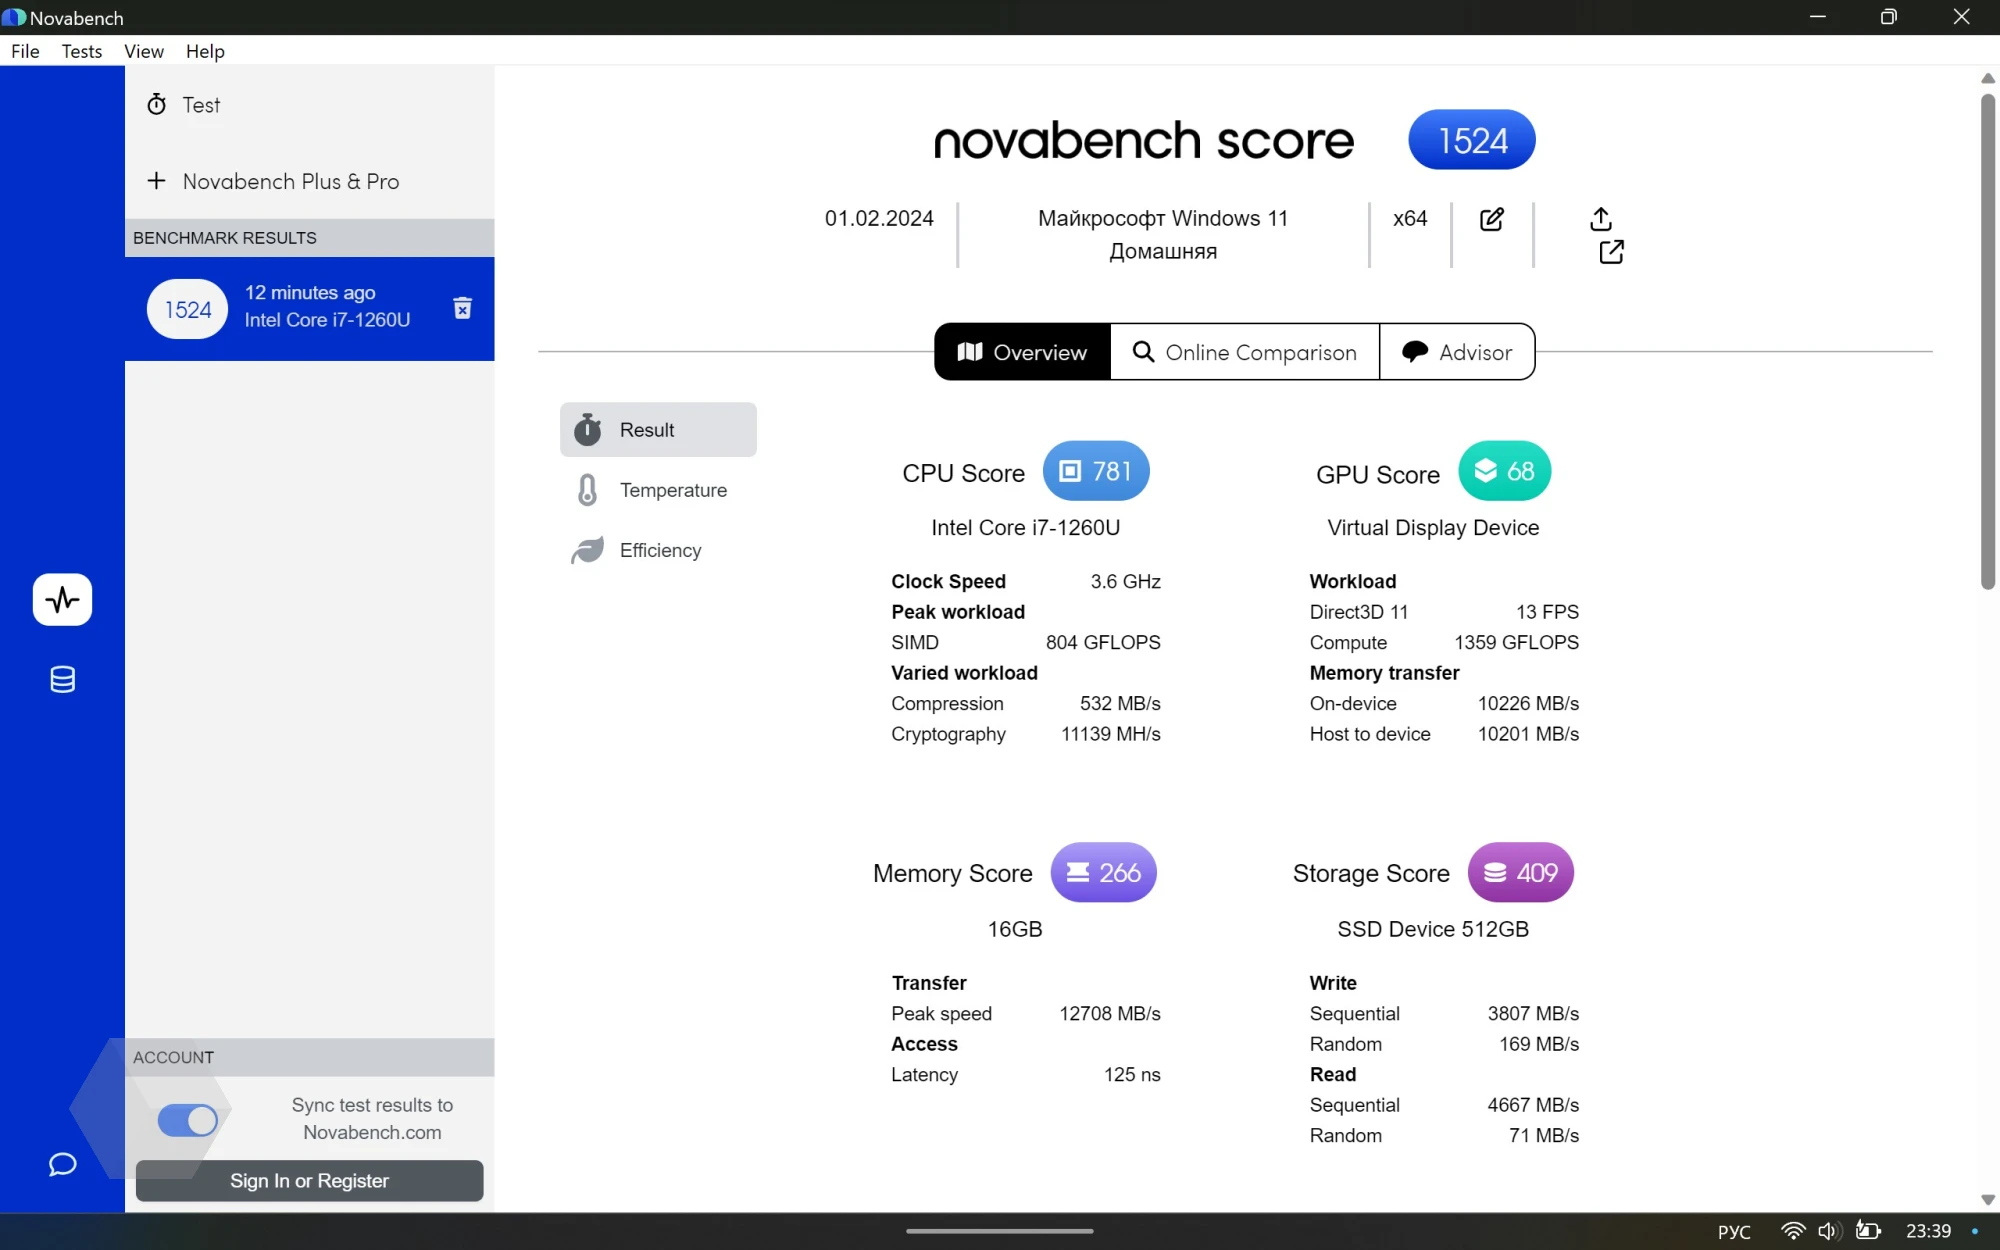2000x1250 pixels.
Task: Click Sign In or Register button
Action: (309, 1181)
